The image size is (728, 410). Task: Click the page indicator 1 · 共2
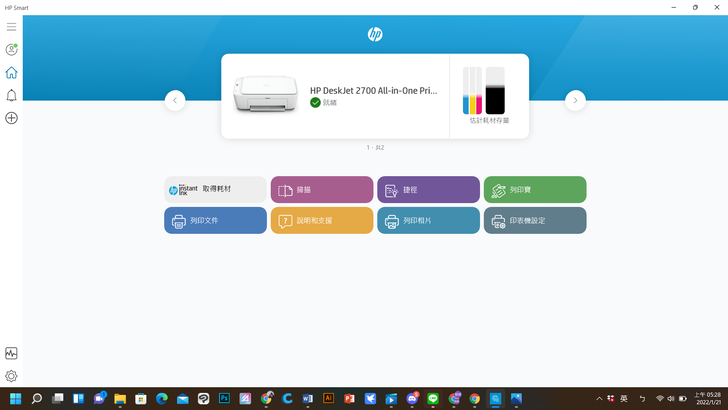[x=375, y=148]
